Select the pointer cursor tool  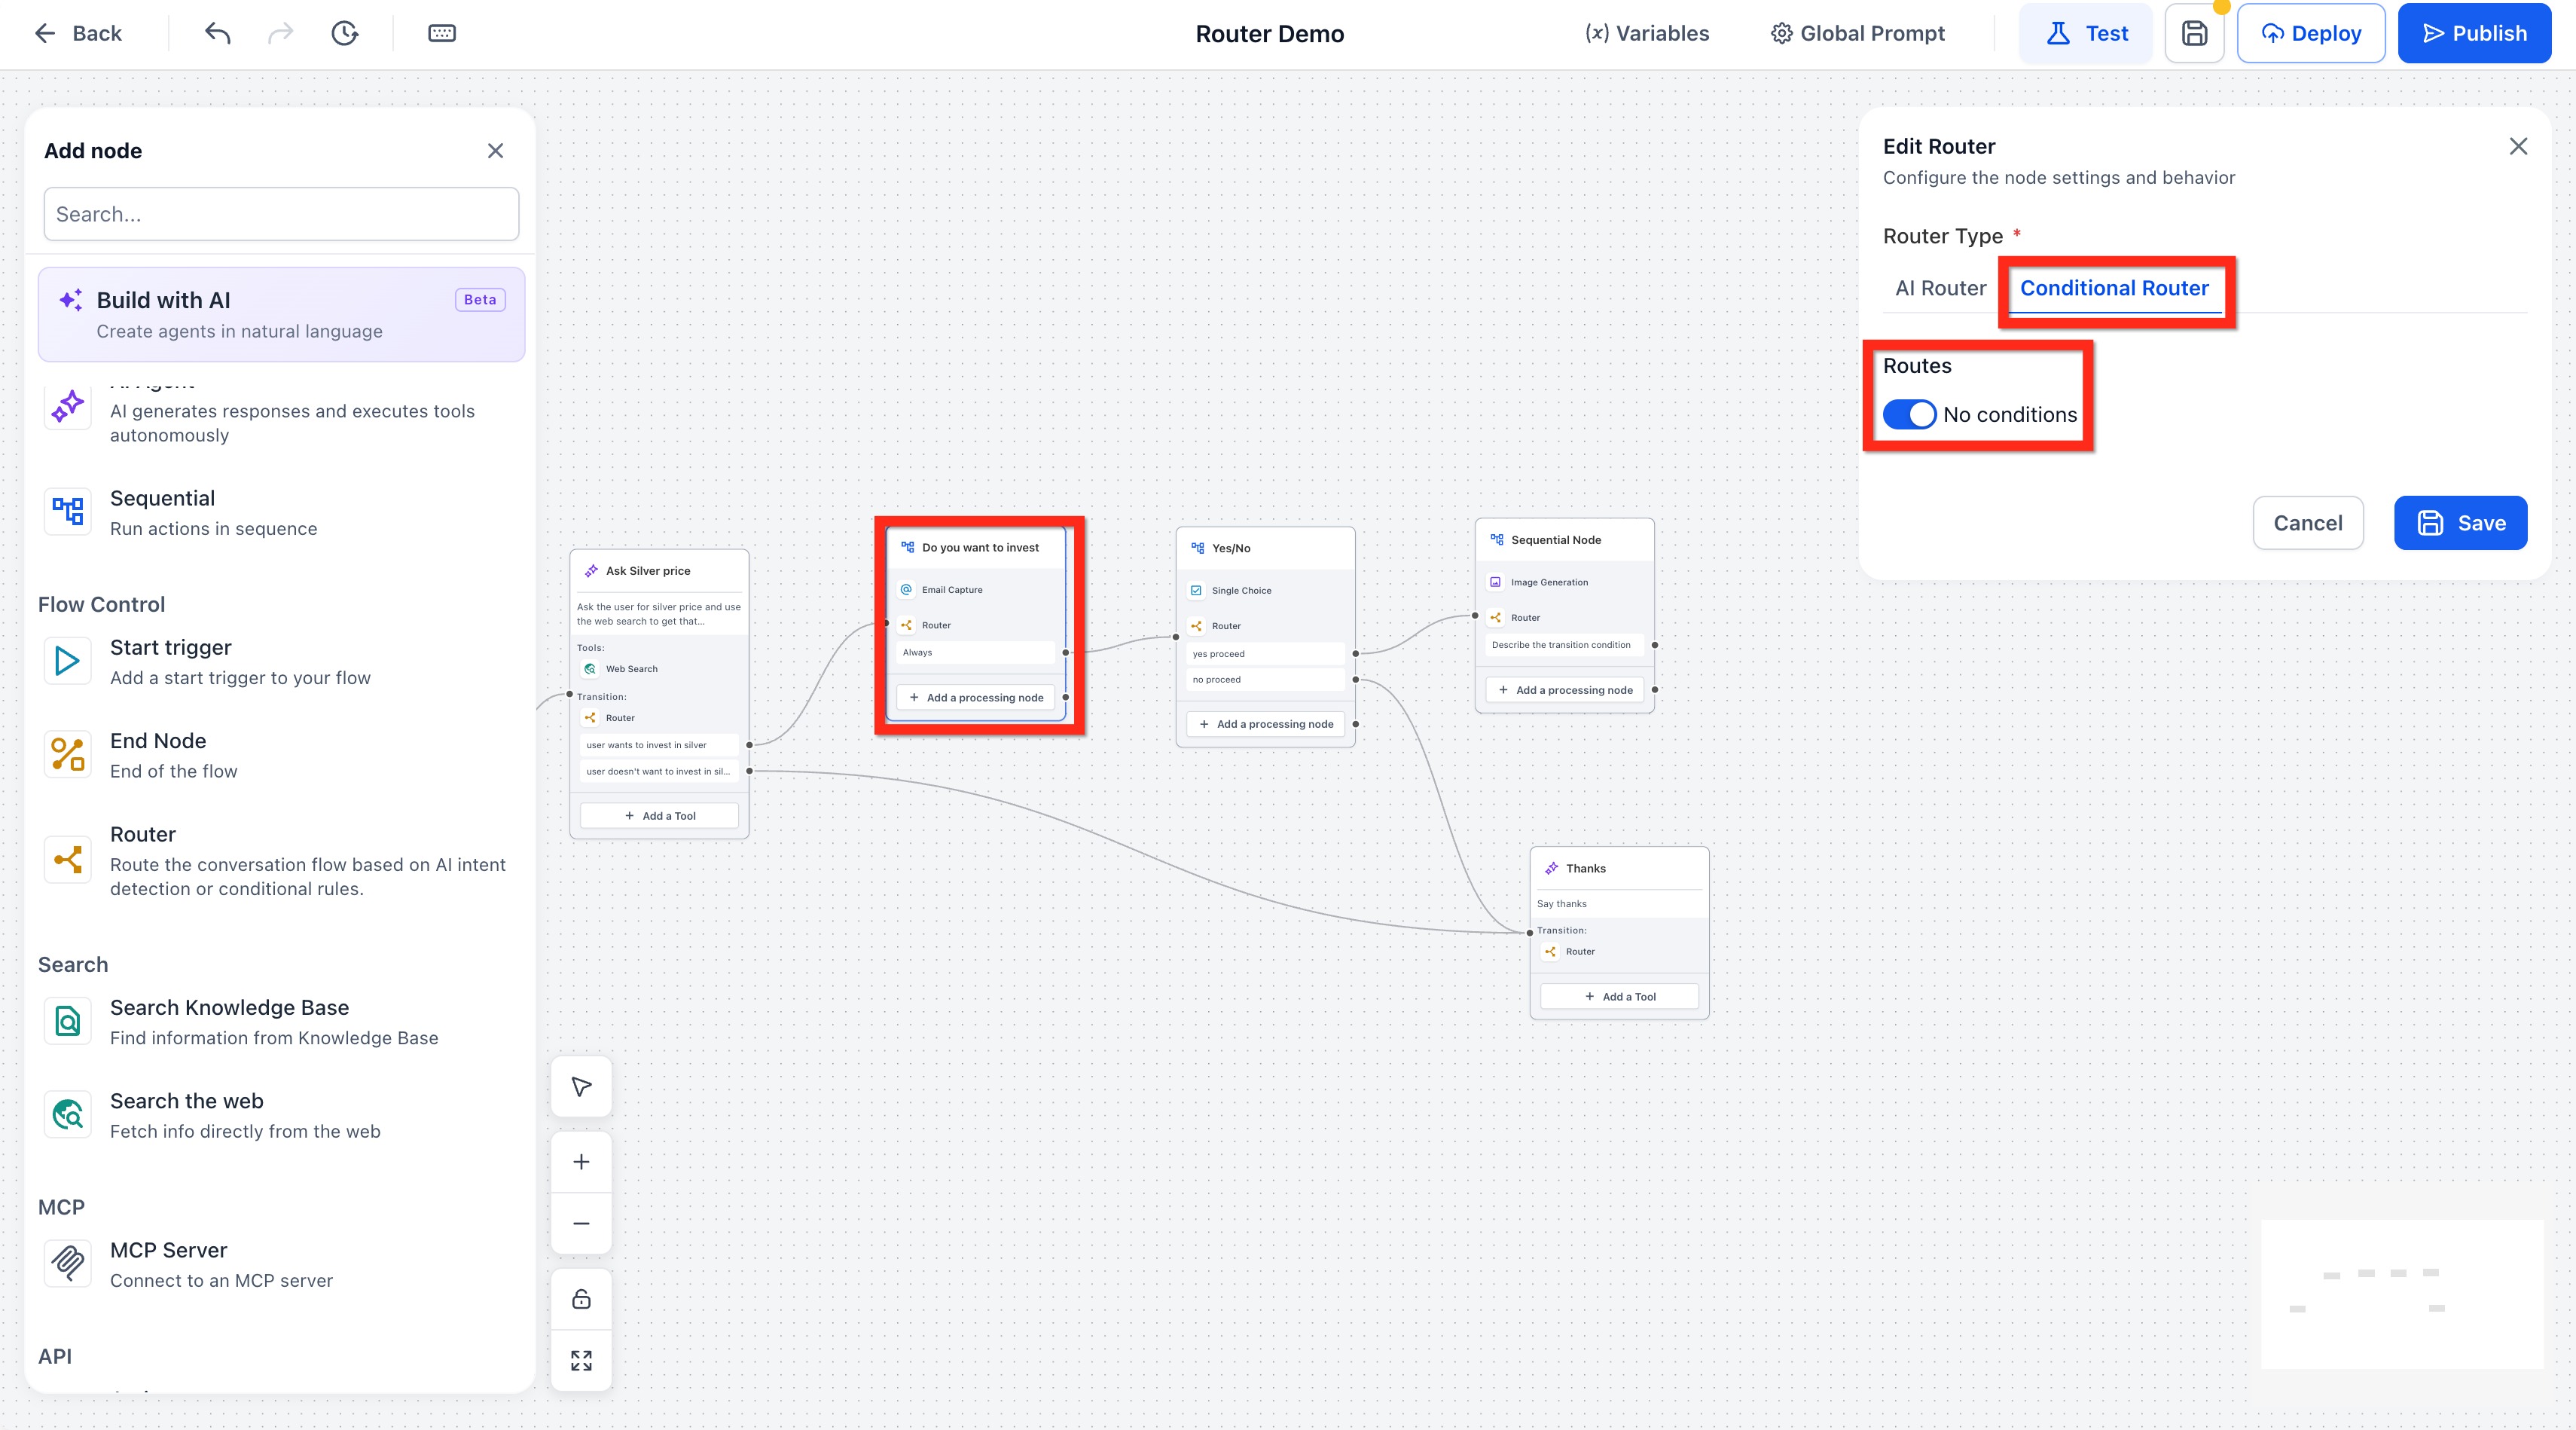(581, 1086)
